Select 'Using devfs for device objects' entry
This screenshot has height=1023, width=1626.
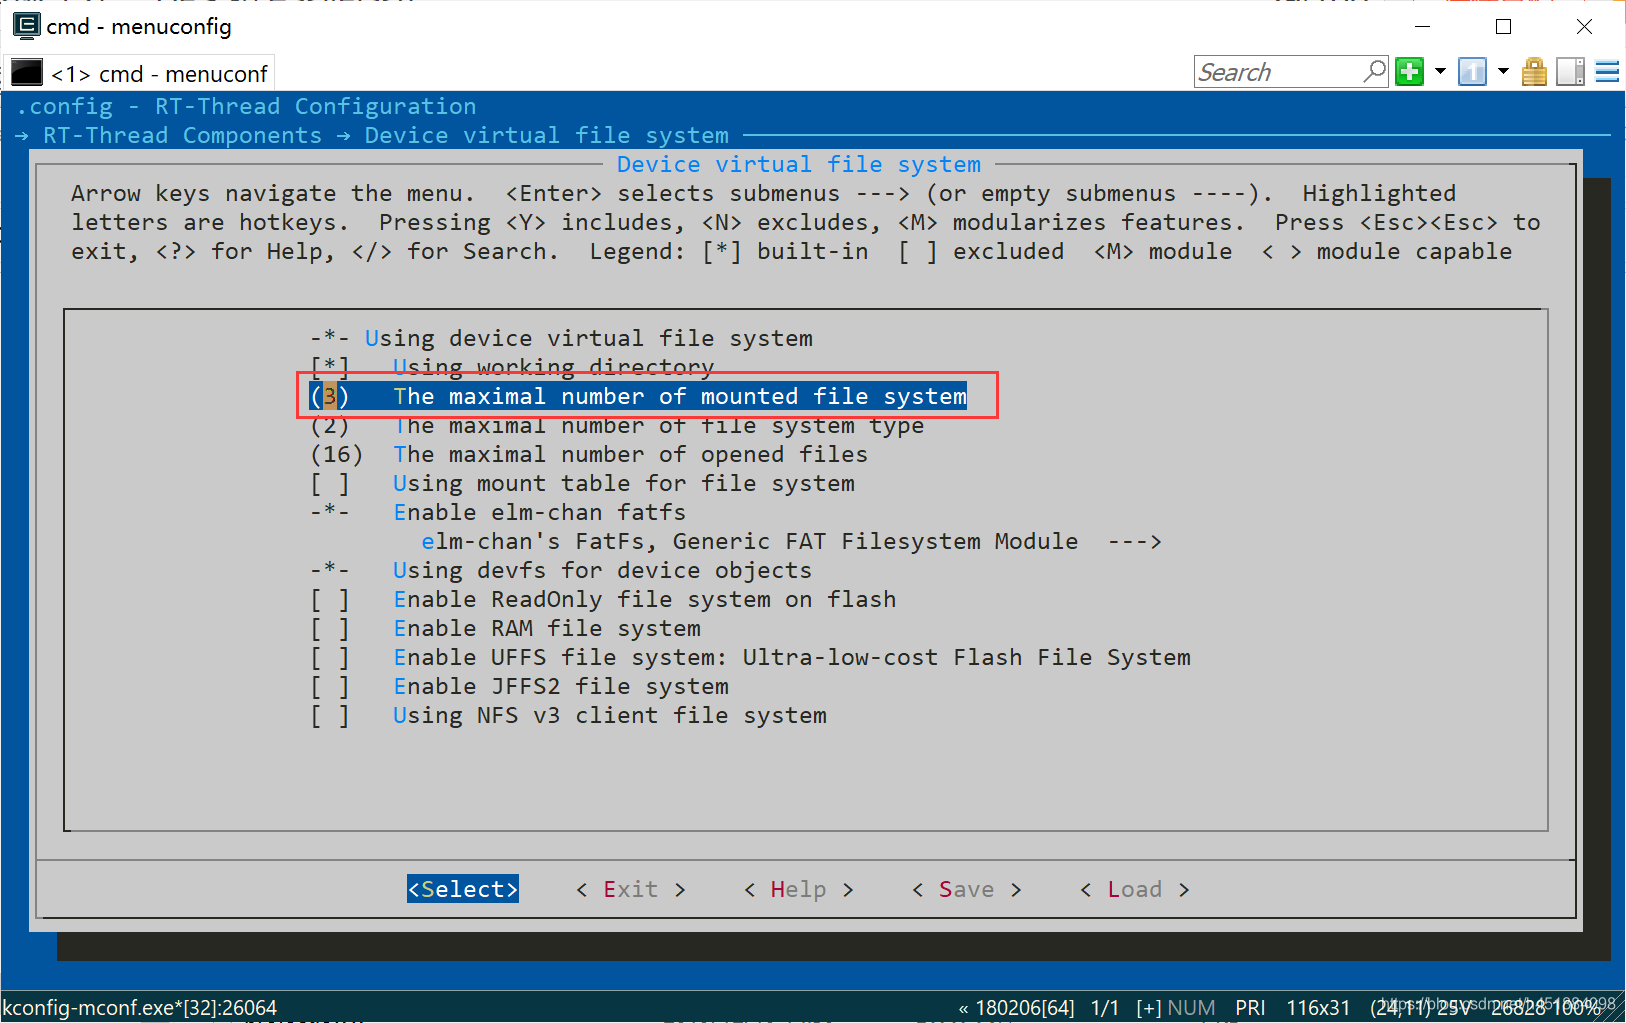click(x=561, y=570)
